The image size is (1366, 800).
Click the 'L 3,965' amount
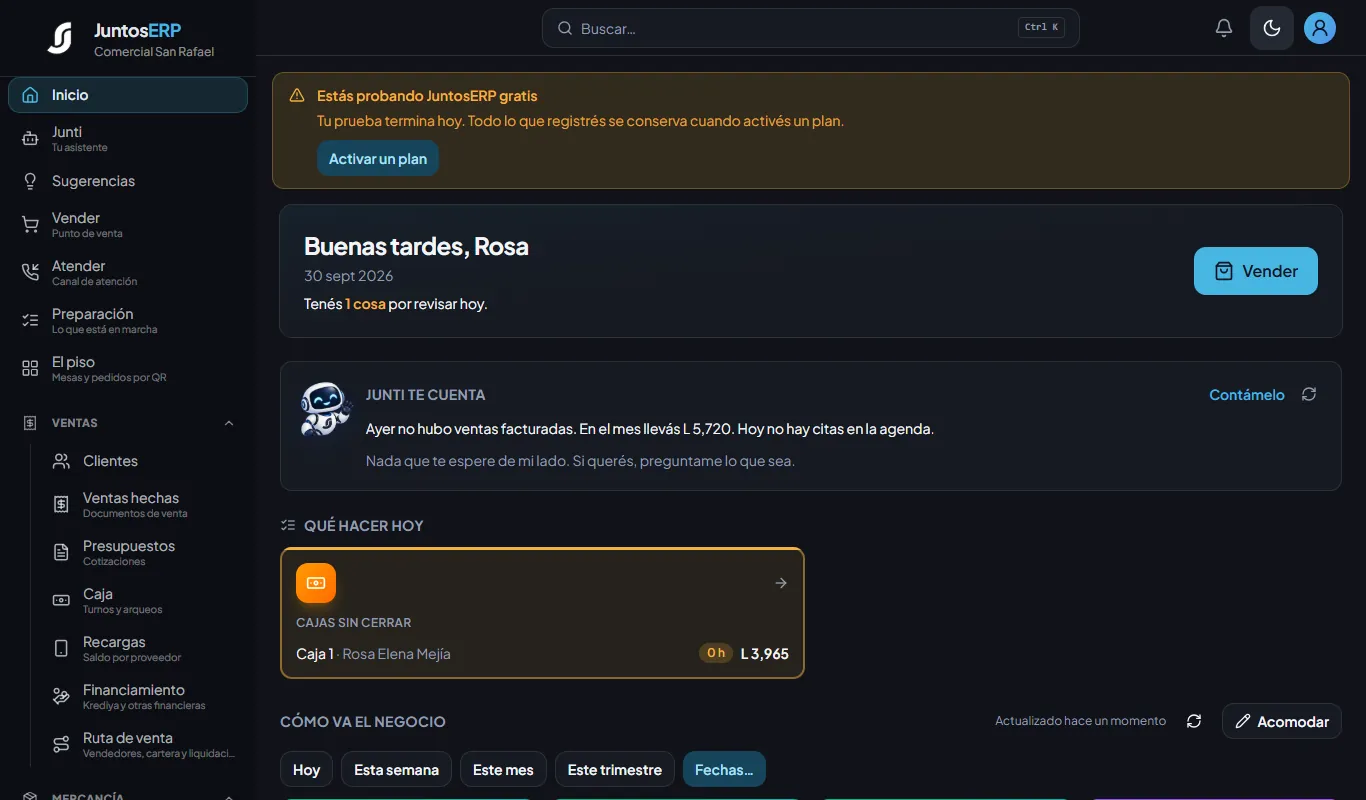pos(765,654)
